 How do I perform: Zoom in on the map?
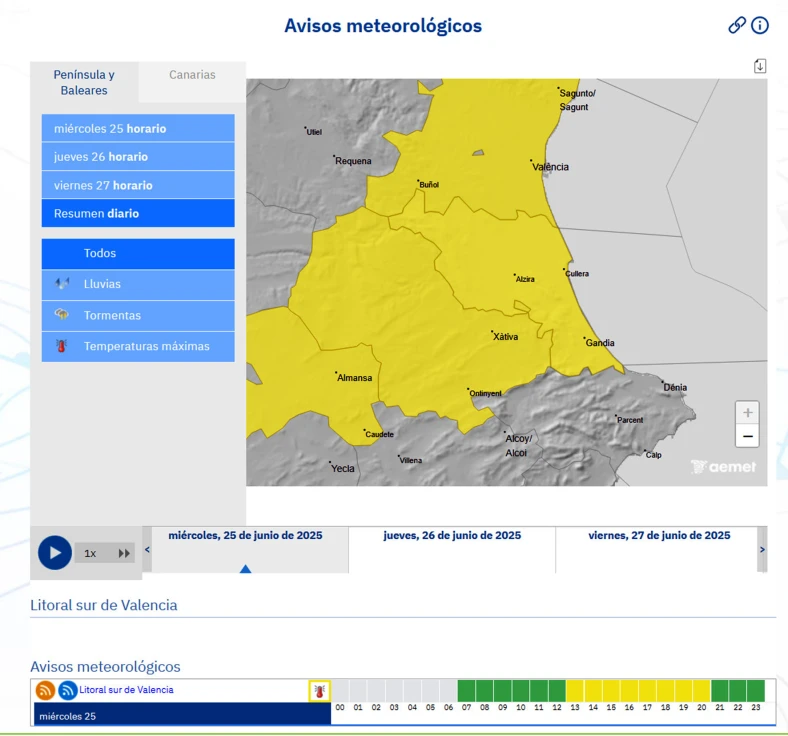(747, 412)
